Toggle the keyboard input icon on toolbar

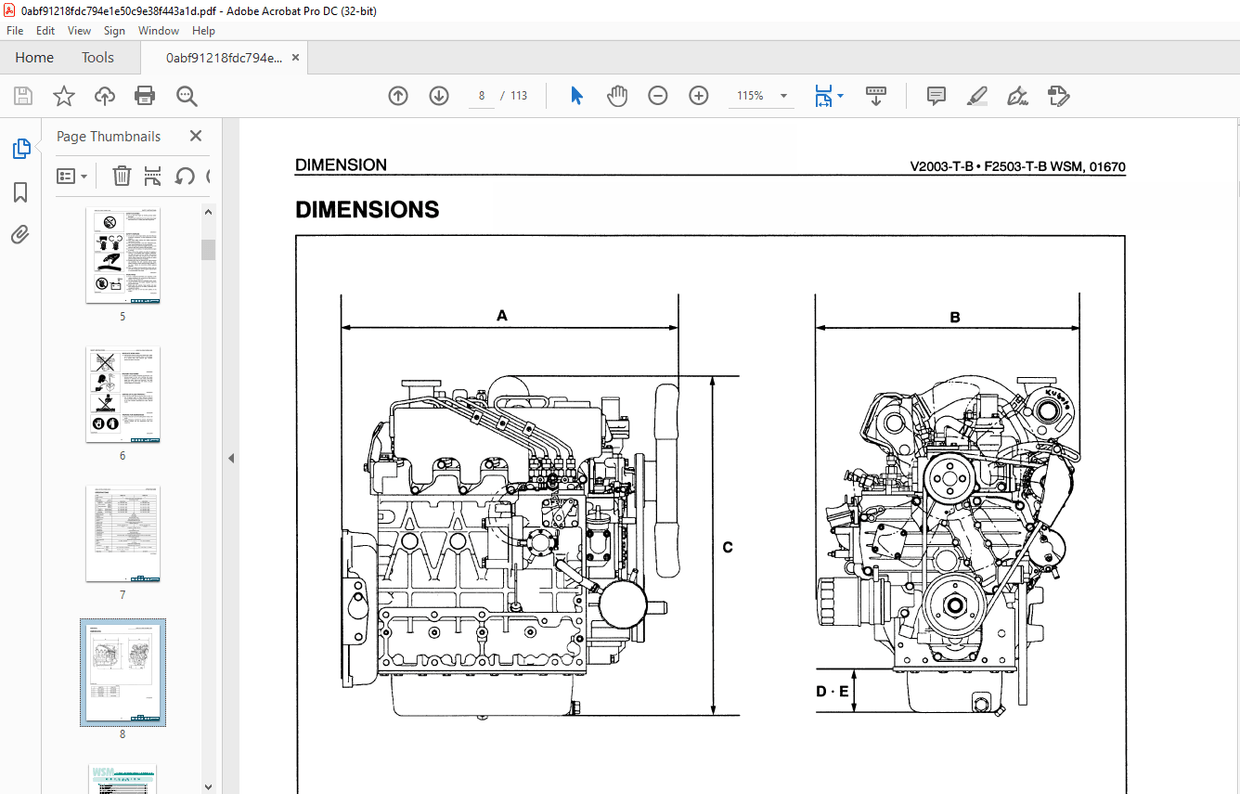tap(876, 95)
